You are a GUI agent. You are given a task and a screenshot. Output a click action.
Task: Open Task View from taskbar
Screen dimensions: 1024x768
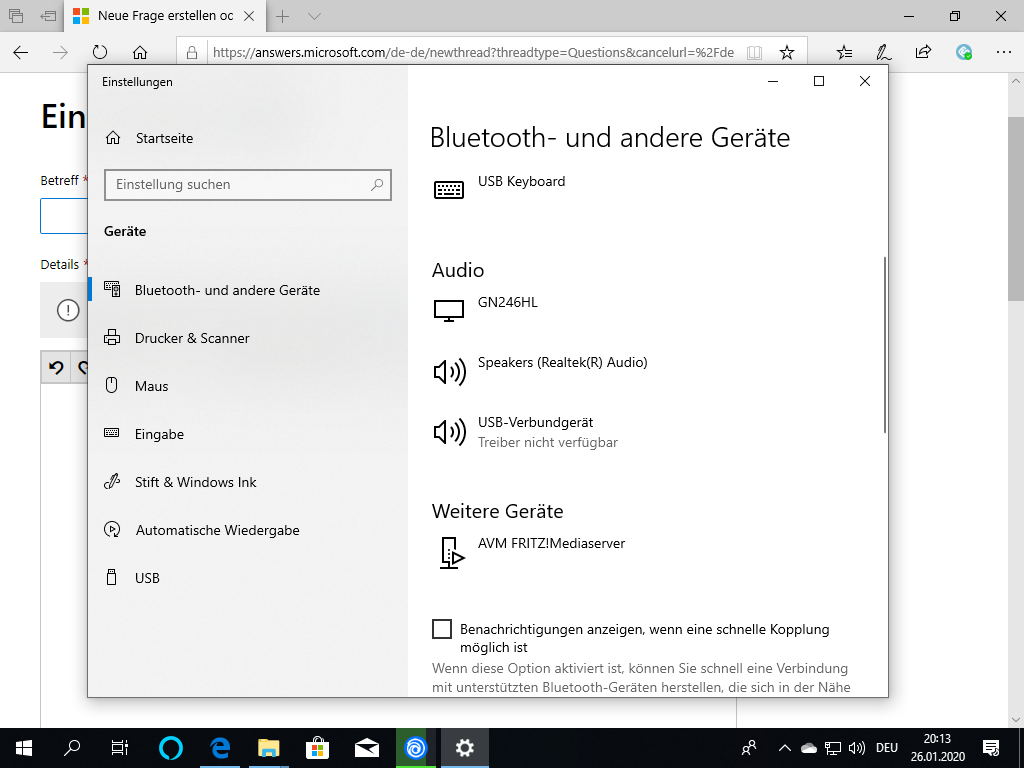point(120,748)
